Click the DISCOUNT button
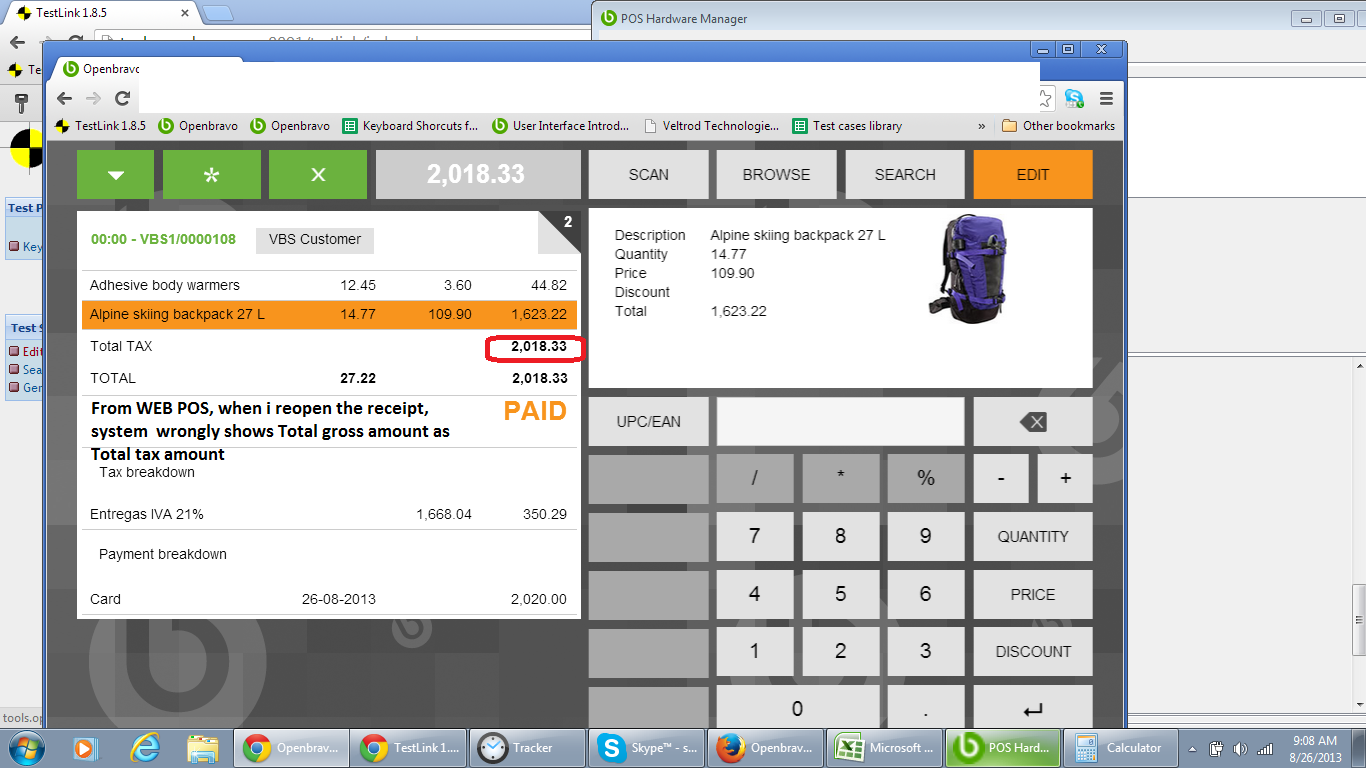Viewport: 1366px width, 768px height. (1033, 652)
